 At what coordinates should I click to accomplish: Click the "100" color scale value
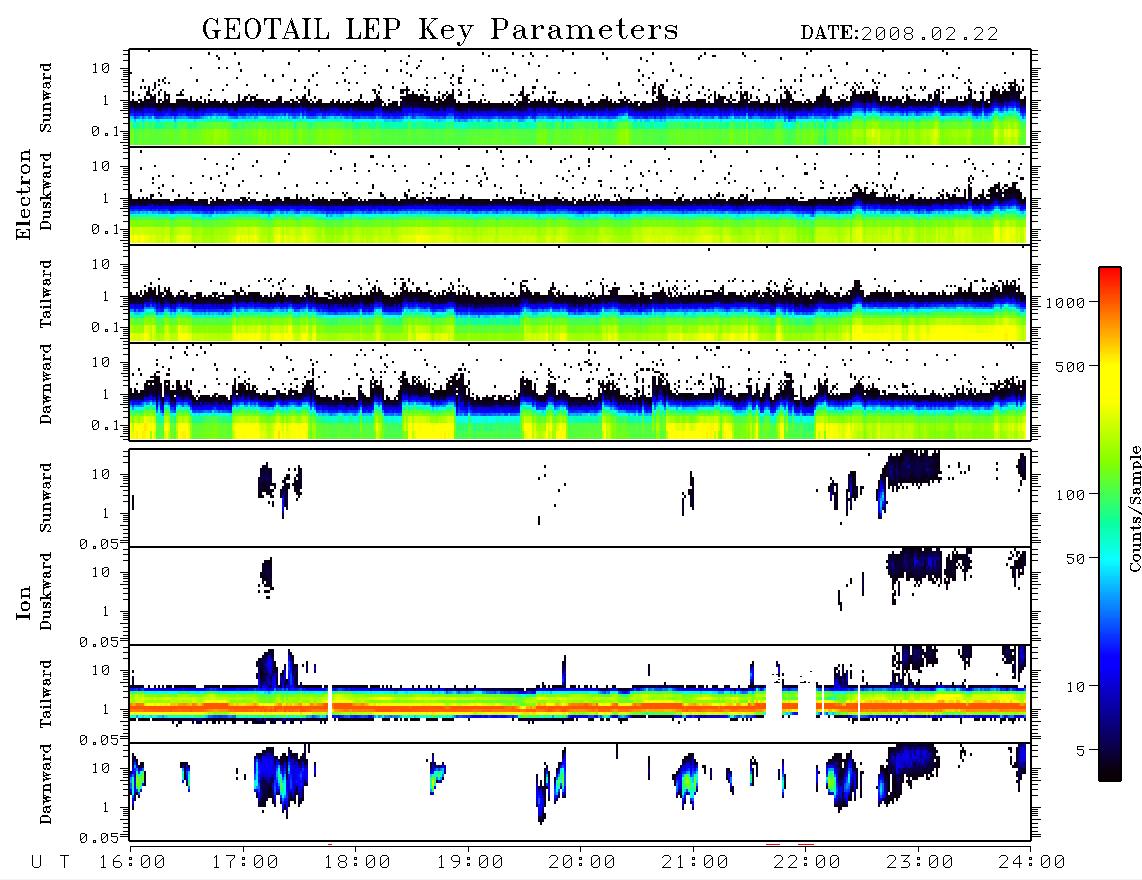point(1070,495)
